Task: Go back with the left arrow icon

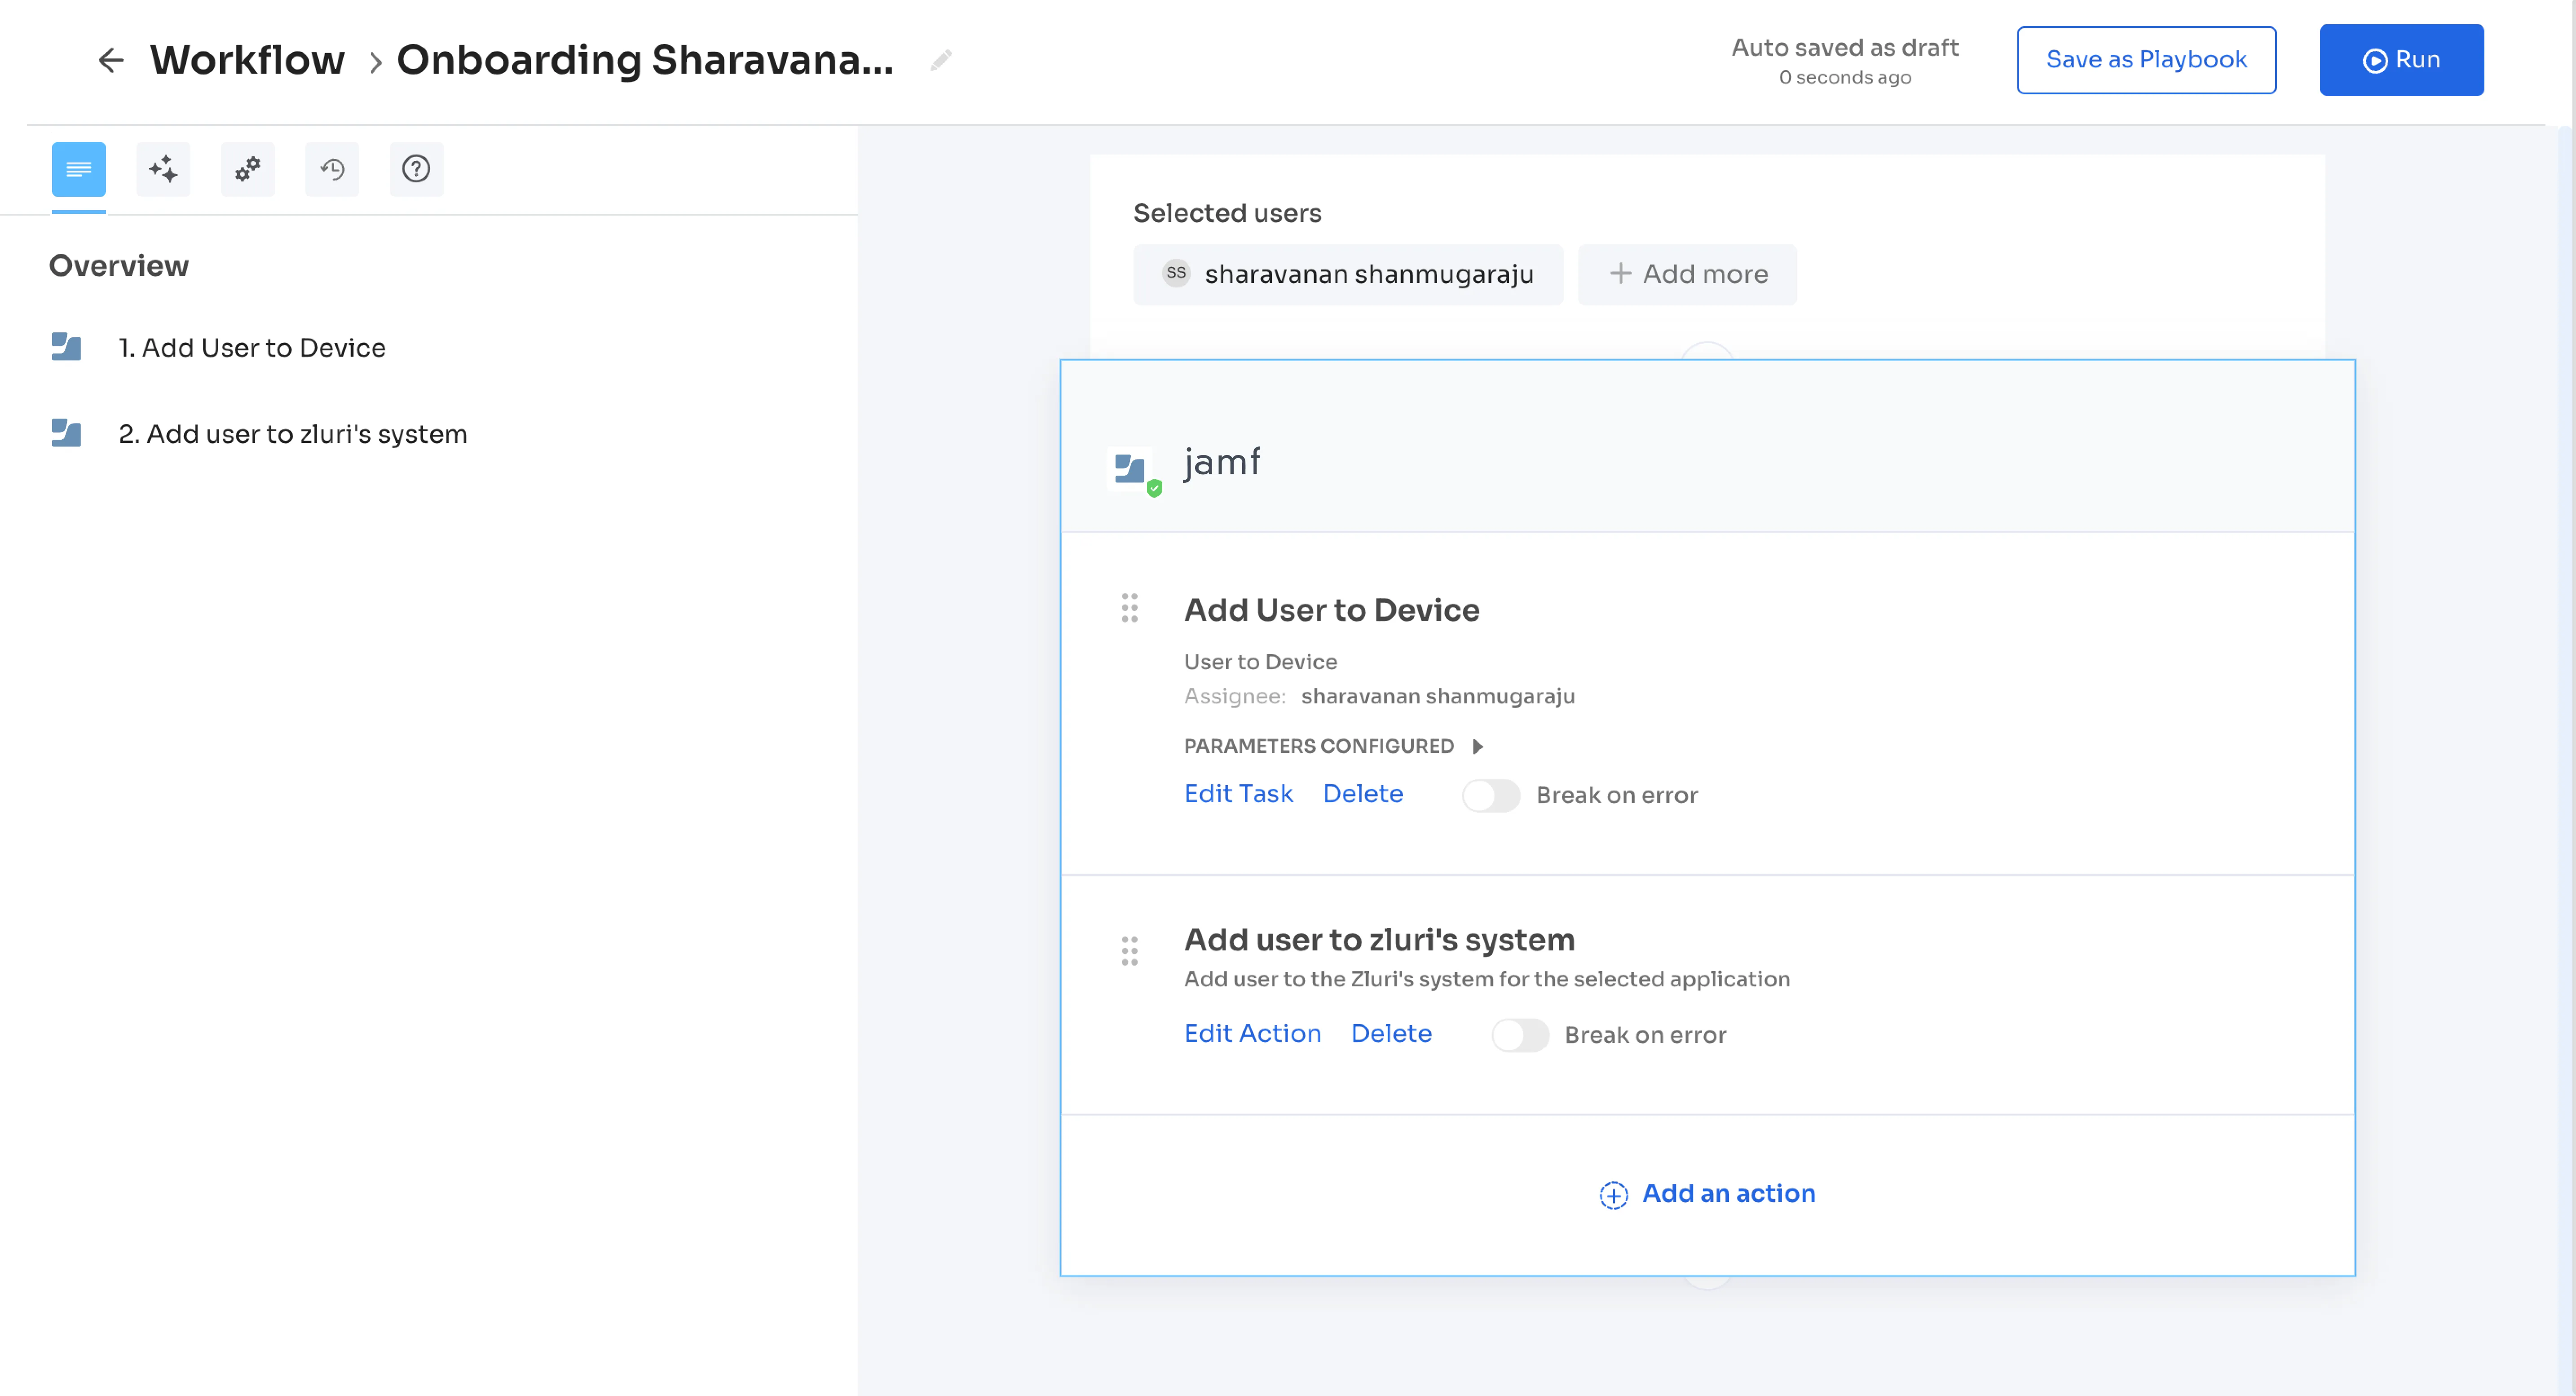Action: pyautogui.click(x=110, y=60)
